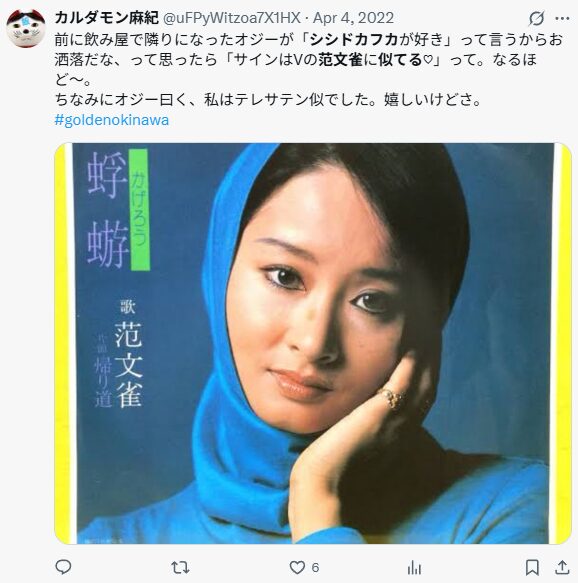
Task: Click the bold シシドカフカ text in tweet
Action: point(354,39)
